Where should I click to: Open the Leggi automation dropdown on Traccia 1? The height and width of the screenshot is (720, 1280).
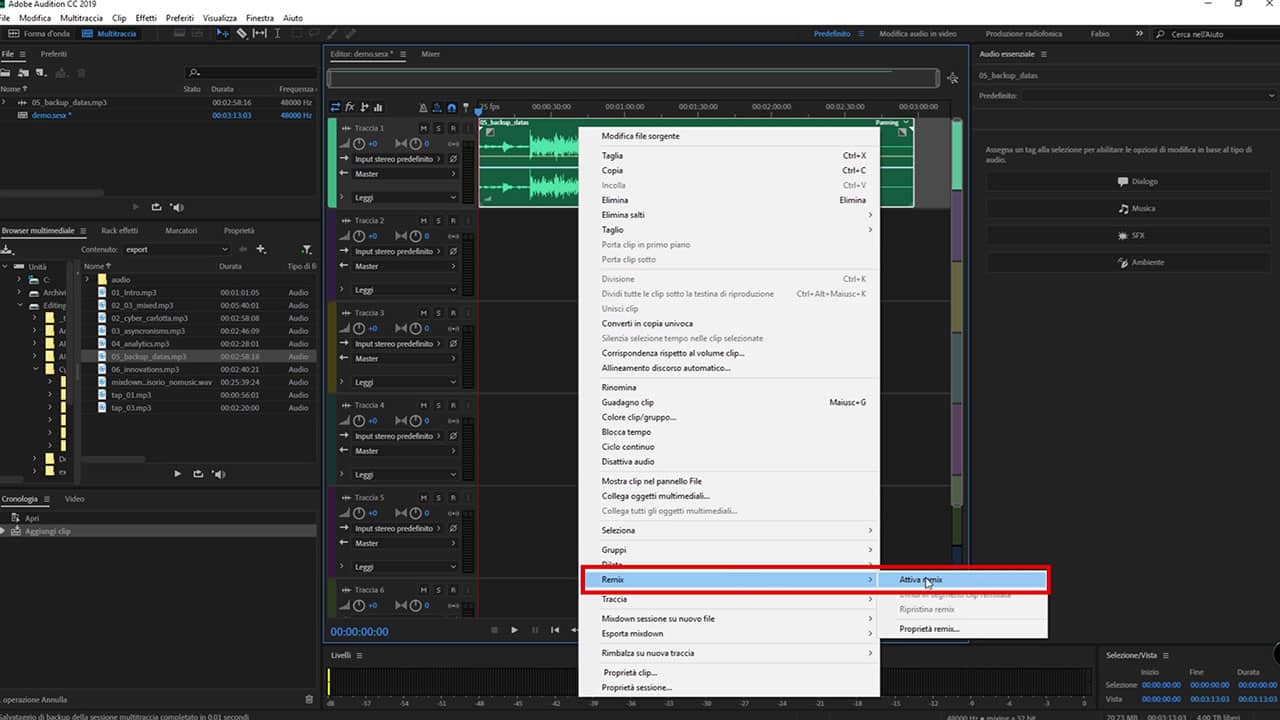tap(404, 198)
